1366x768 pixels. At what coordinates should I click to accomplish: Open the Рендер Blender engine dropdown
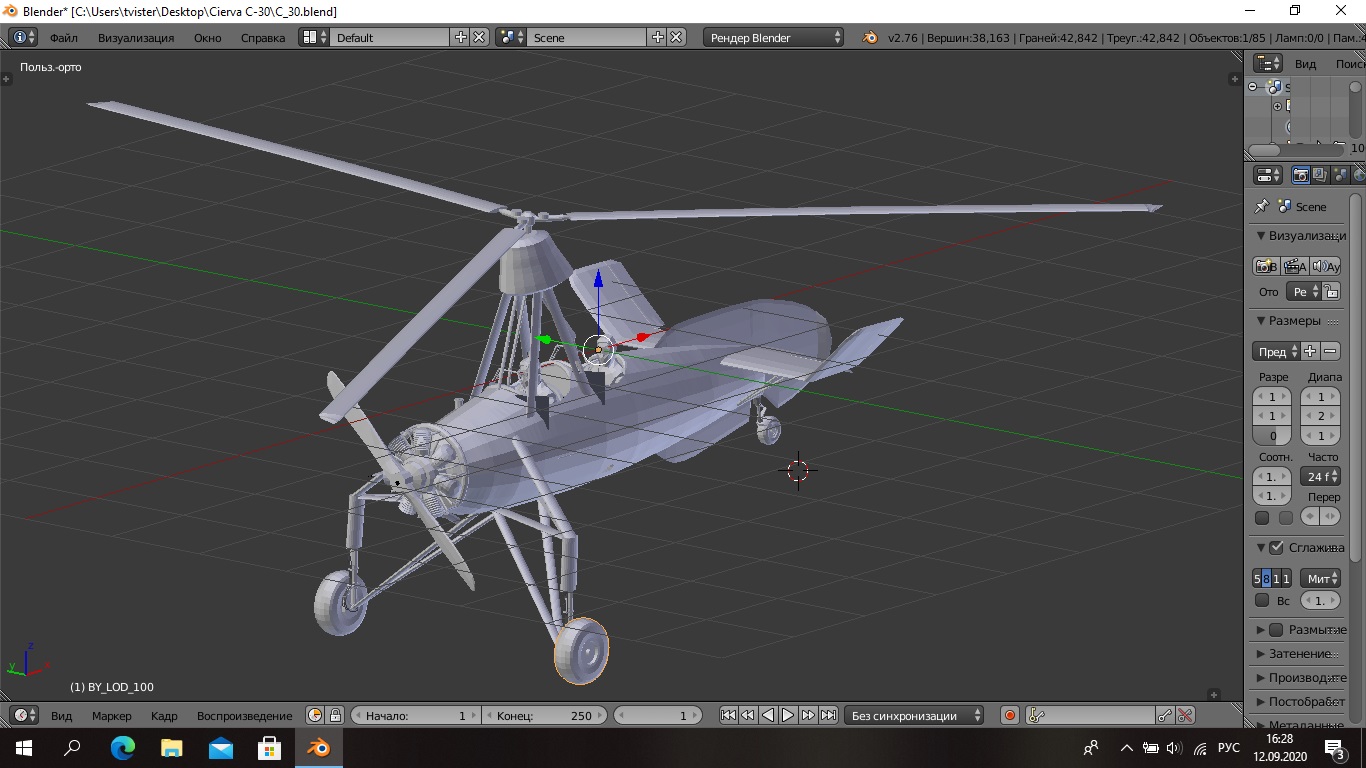point(775,37)
